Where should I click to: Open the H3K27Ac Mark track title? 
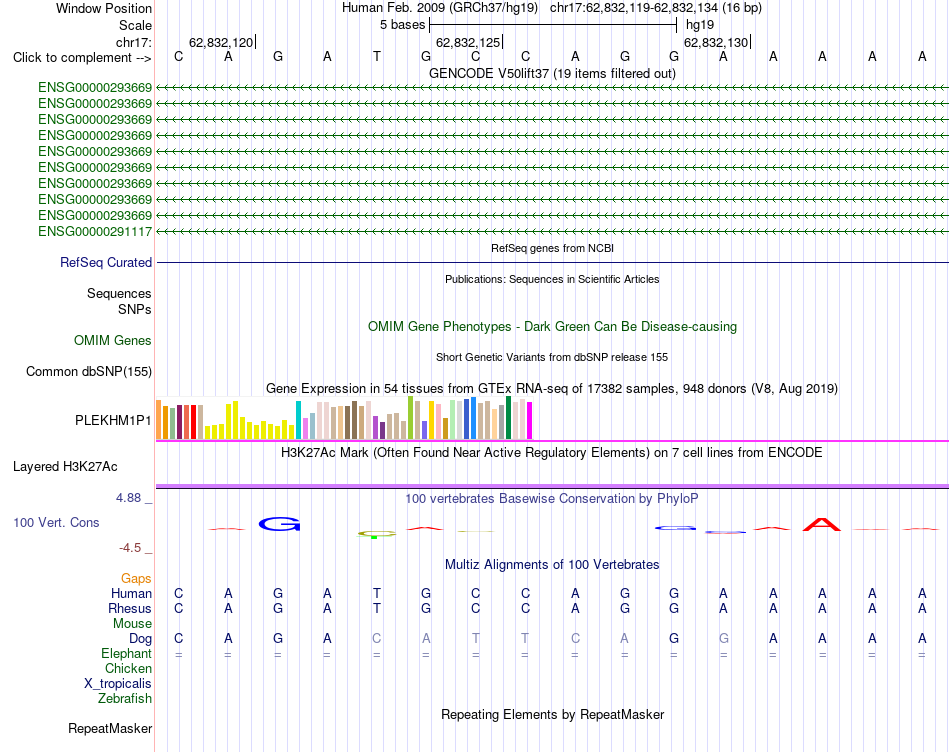[552, 453]
